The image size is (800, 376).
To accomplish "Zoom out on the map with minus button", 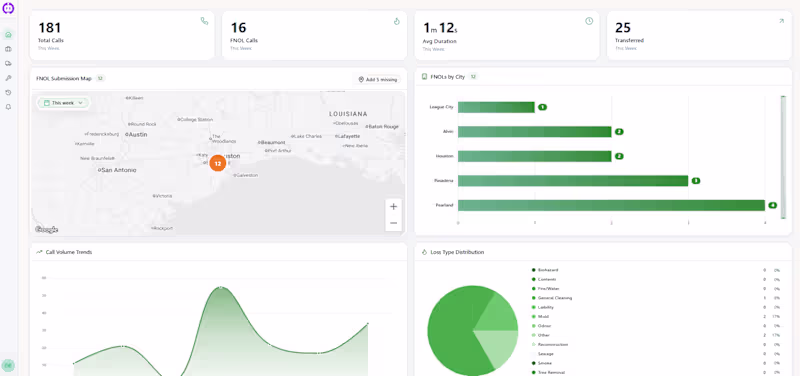I will tap(393, 223).
